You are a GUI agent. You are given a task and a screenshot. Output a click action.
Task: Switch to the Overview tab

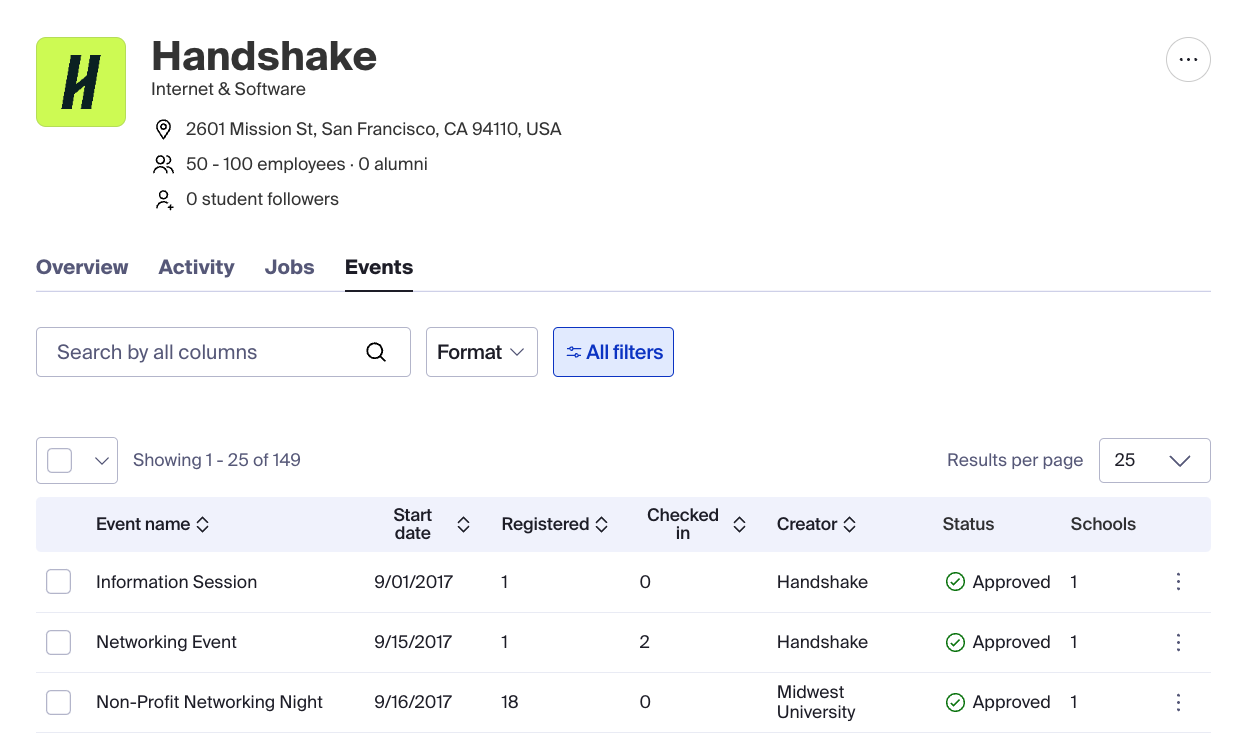click(82, 267)
